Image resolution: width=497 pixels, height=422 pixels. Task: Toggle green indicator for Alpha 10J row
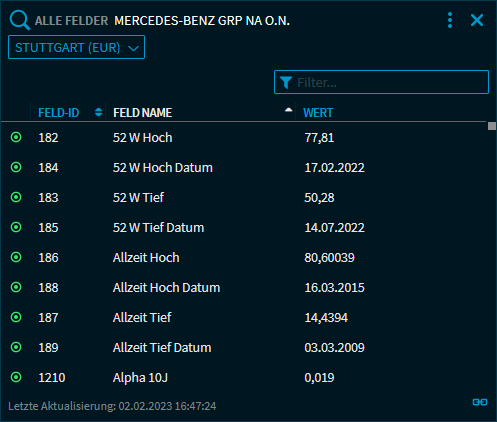16,377
